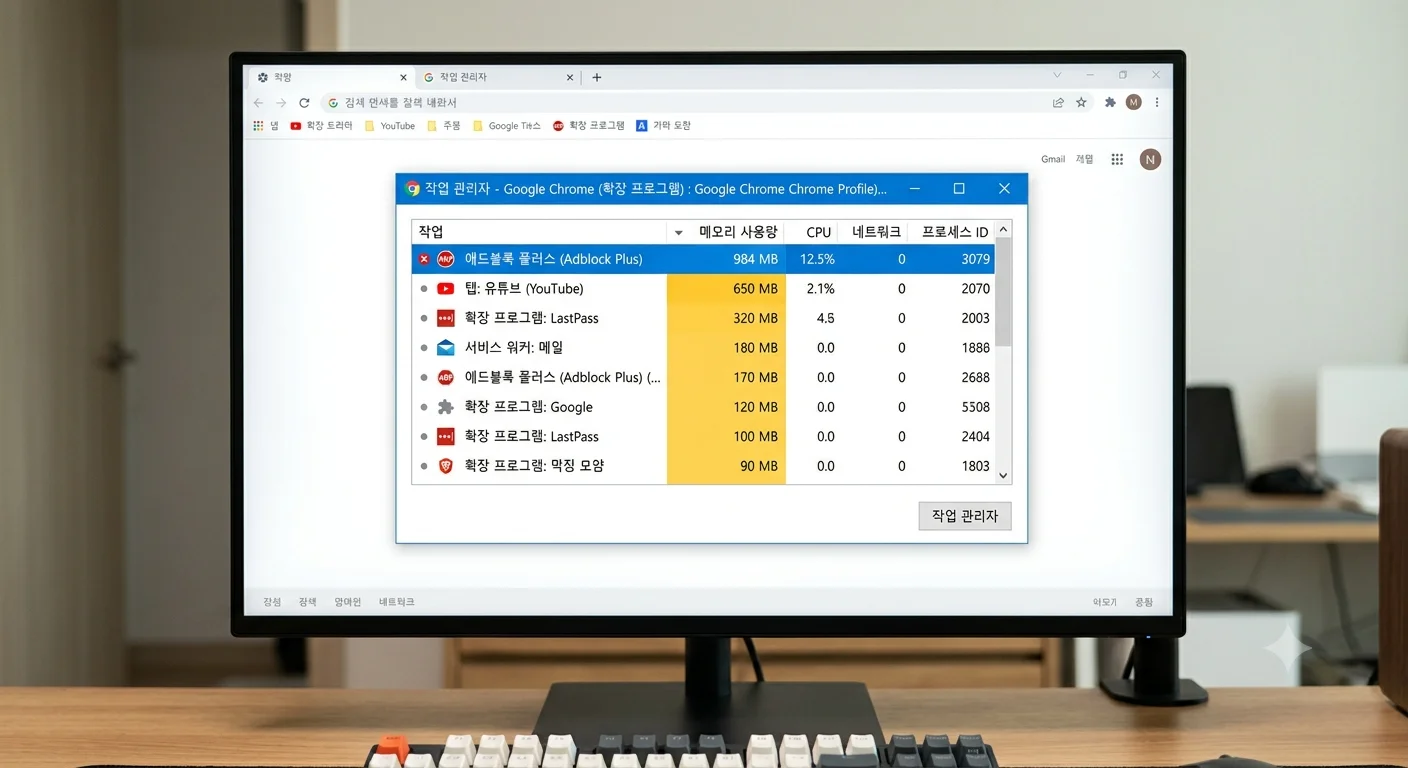
Task: Open the Google bookmark folder
Action: [506, 126]
